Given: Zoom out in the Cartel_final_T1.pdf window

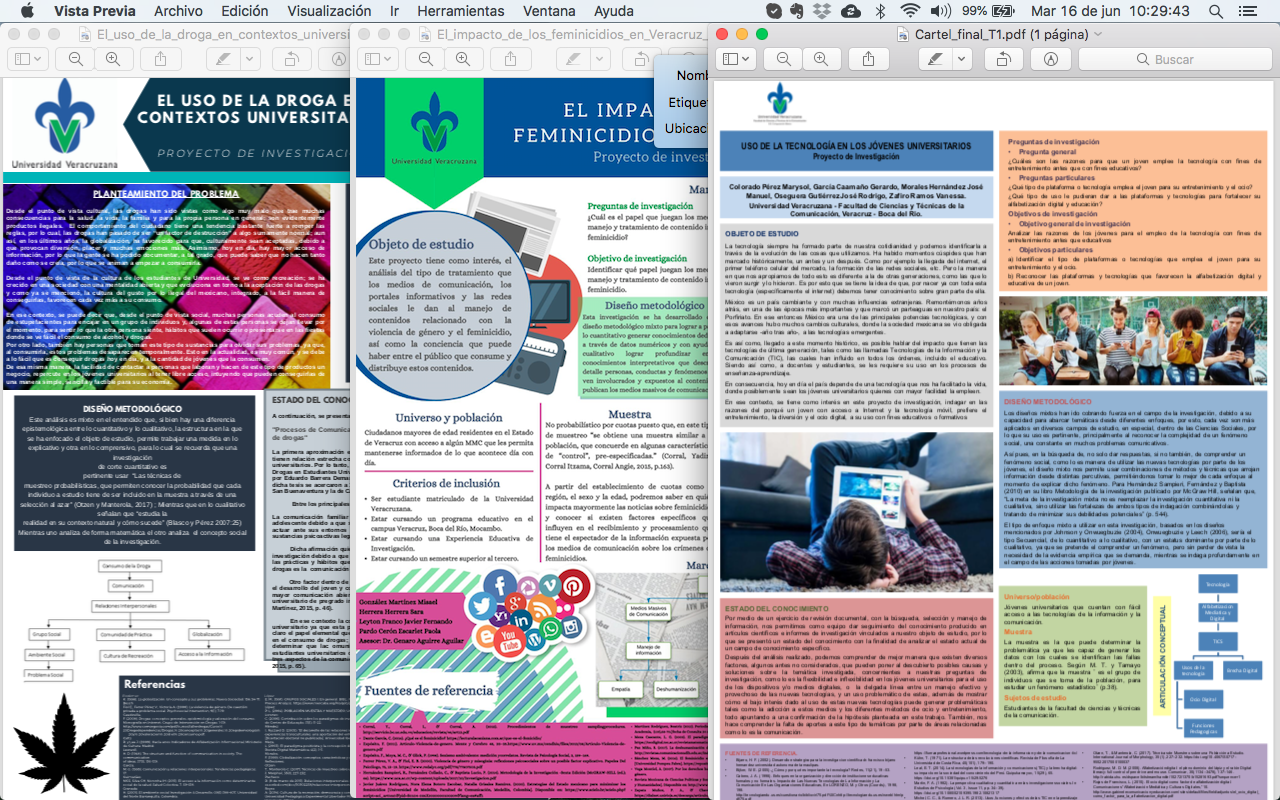Looking at the screenshot, I should click(x=784, y=59).
